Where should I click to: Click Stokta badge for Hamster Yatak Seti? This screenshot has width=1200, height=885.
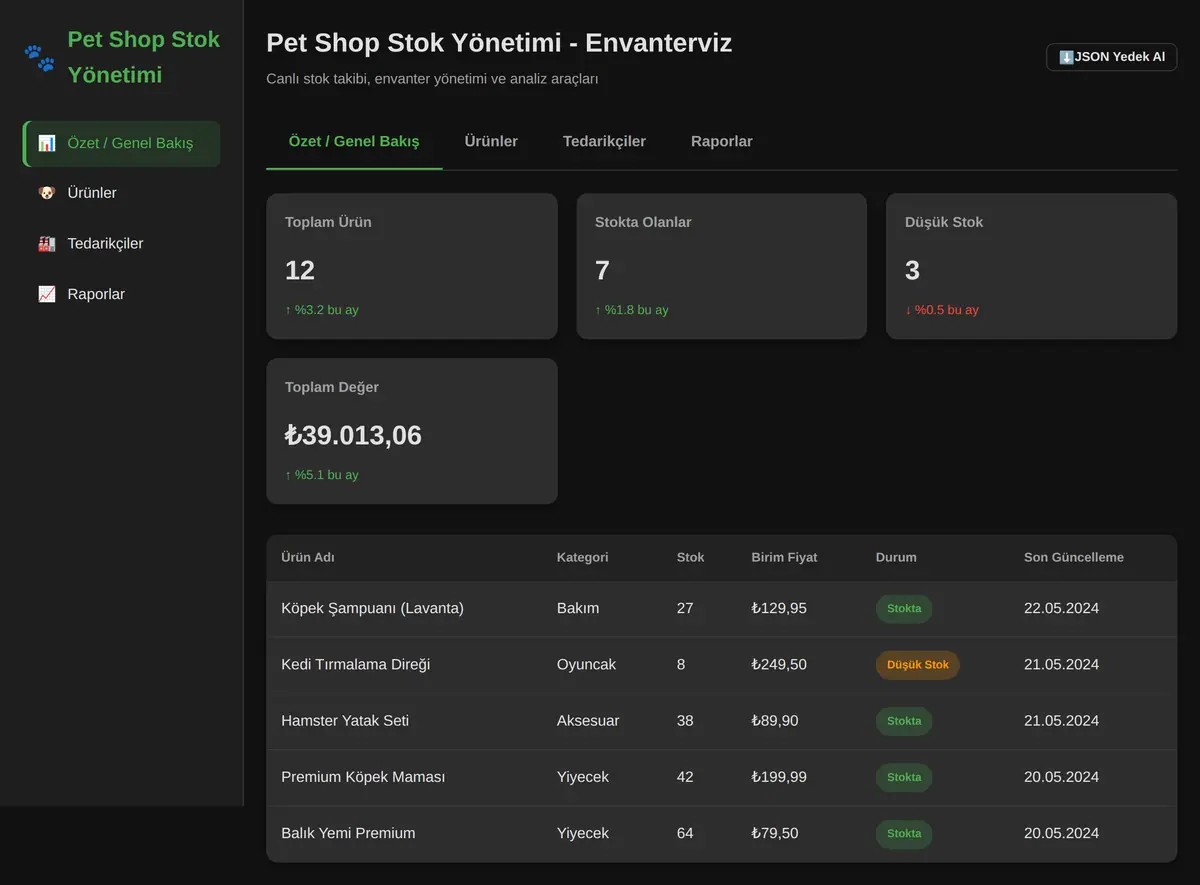tap(904, 721)
